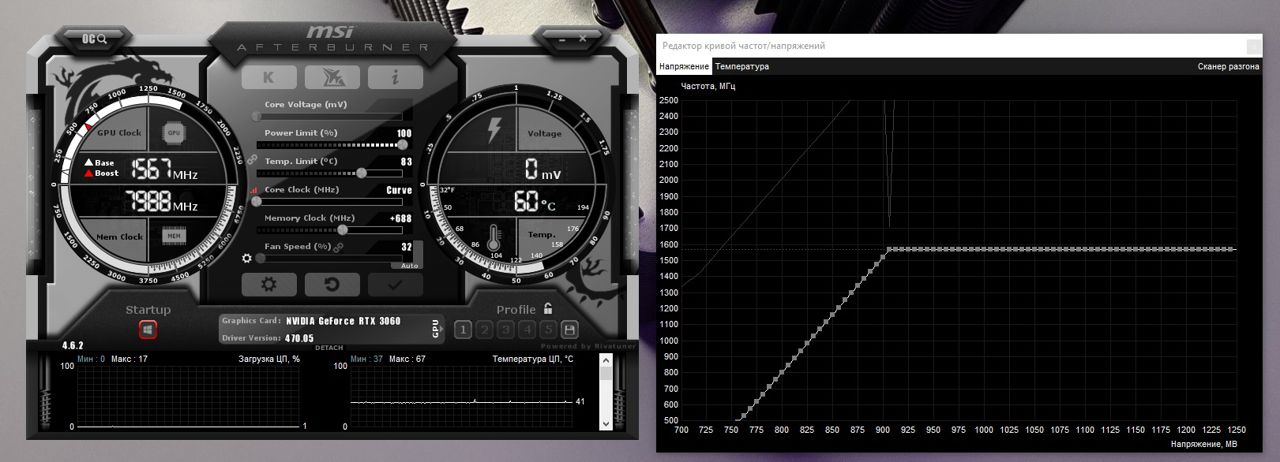This screenshot has width=1280, height=462.
Task: Click the GPU chip icon in gauge
Action: pyautogui.click(x=173, y=132)
